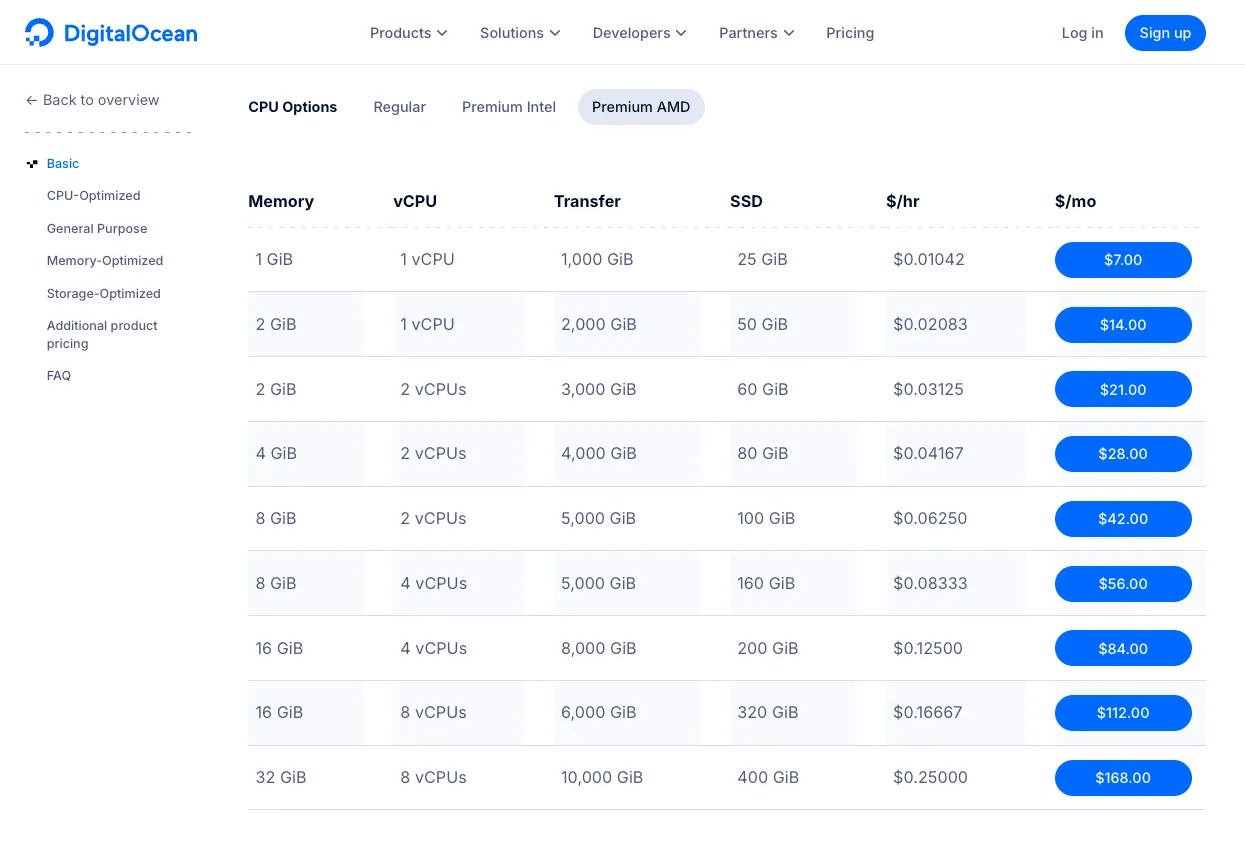Open Additional product pricing
This screenshot has height=849, width=1245.
point(102,335)
